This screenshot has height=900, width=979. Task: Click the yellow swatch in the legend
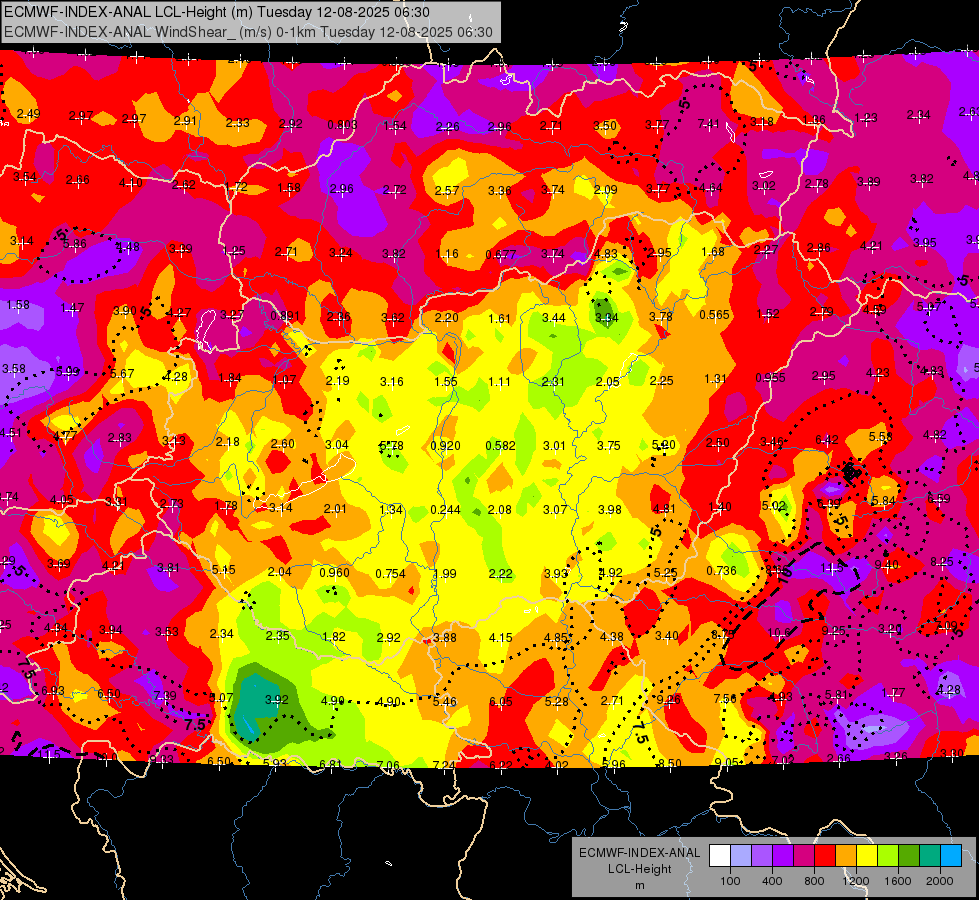coord(867,856)
